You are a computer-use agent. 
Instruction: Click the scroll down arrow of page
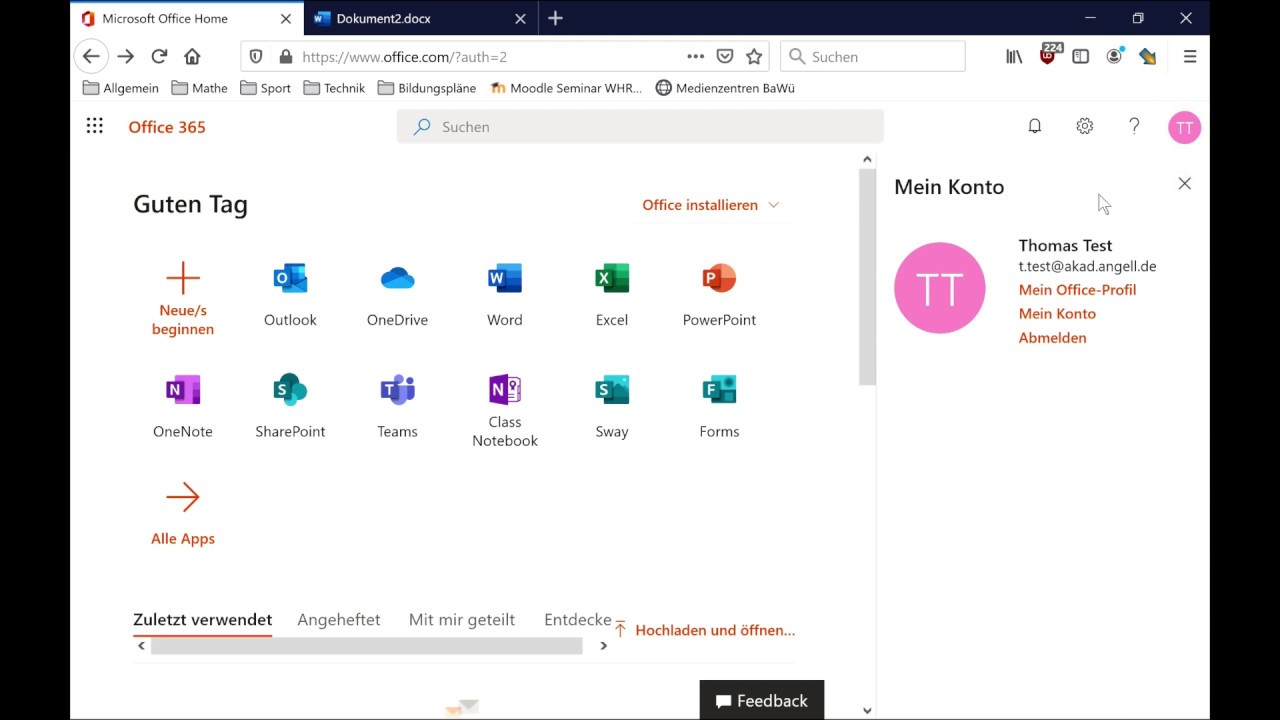pyautogui.click(x=867, y=711)
